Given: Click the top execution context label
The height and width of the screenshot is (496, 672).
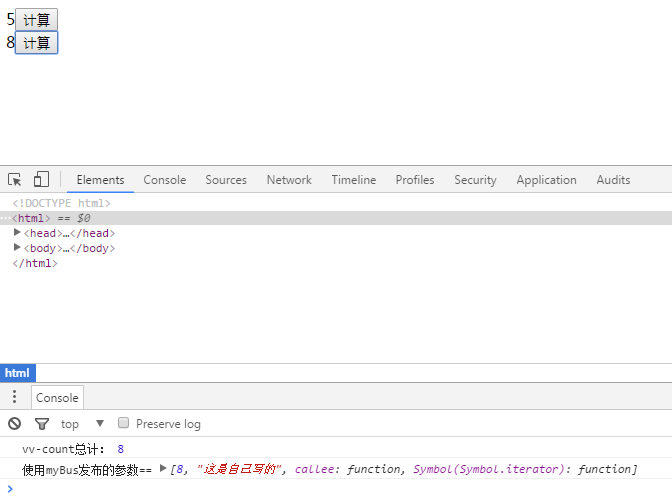Looking at the screenshot, I should coord(70,424).
